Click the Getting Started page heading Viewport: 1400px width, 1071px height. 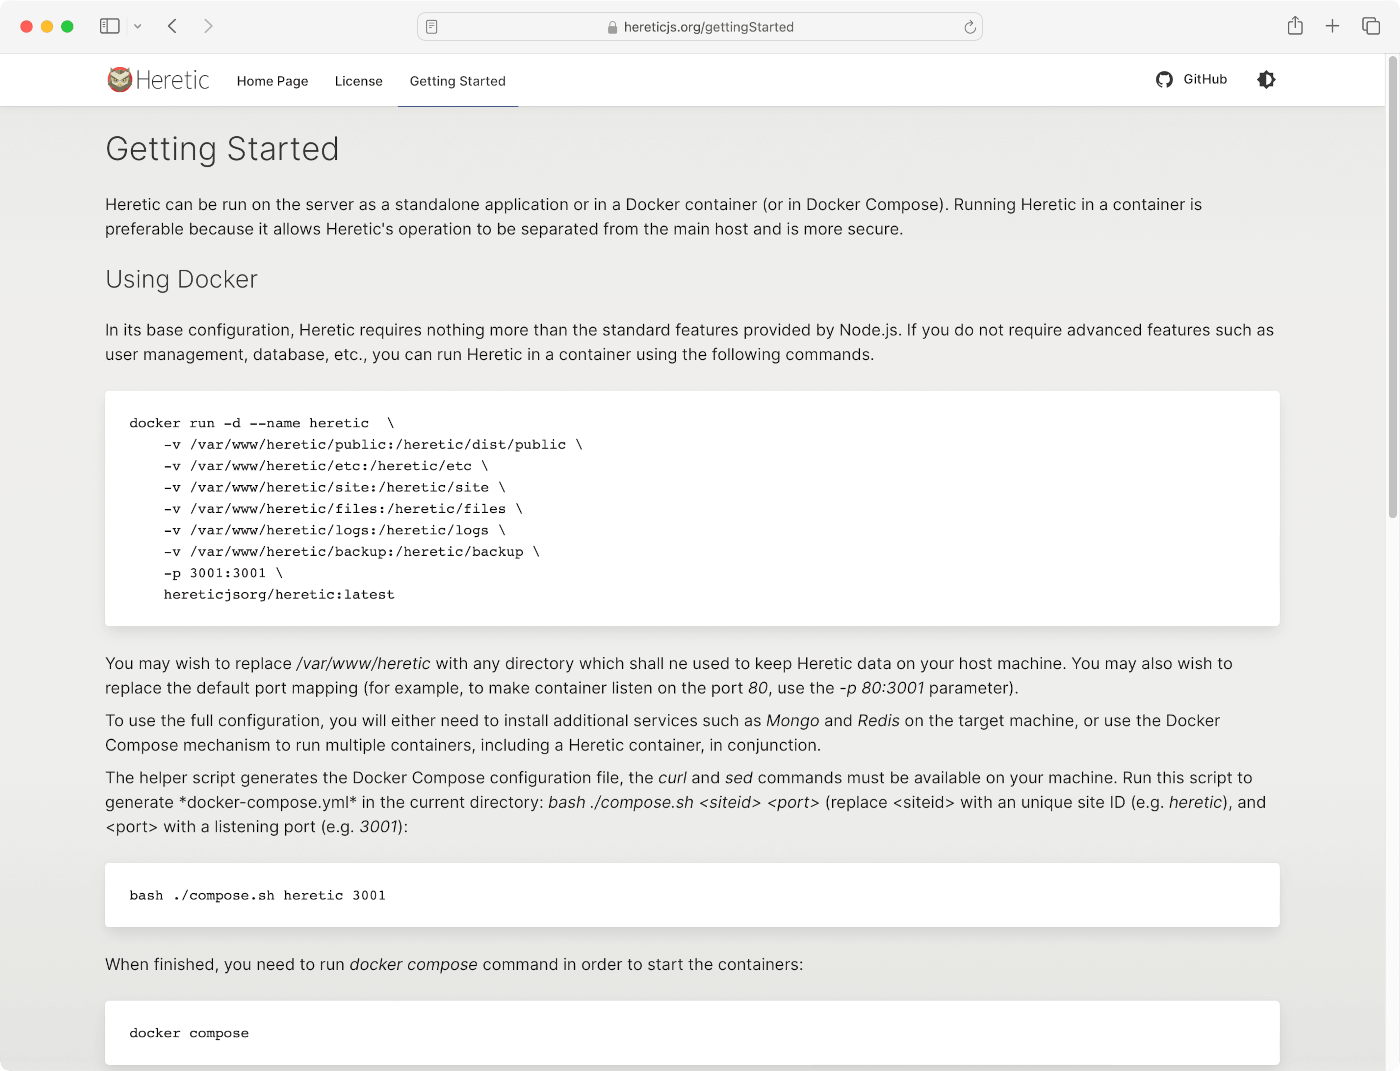click(222, 149)
